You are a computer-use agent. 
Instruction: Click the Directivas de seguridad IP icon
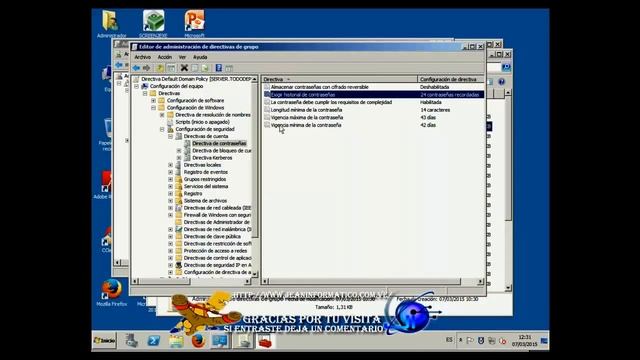pos(179,265)
